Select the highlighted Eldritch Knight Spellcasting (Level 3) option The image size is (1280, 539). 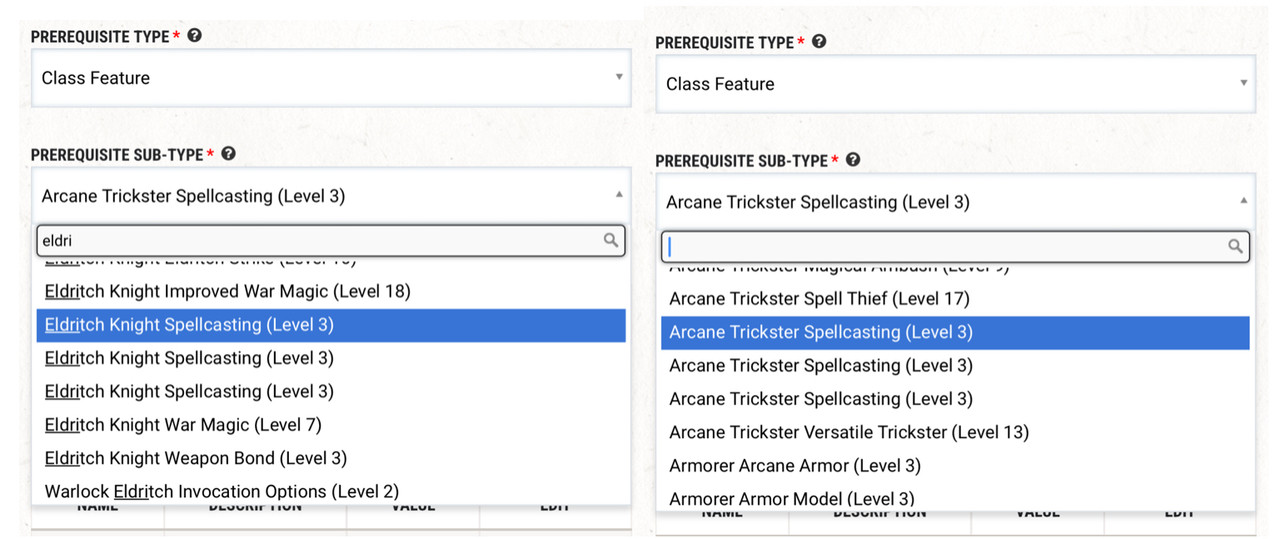point(331,325)
